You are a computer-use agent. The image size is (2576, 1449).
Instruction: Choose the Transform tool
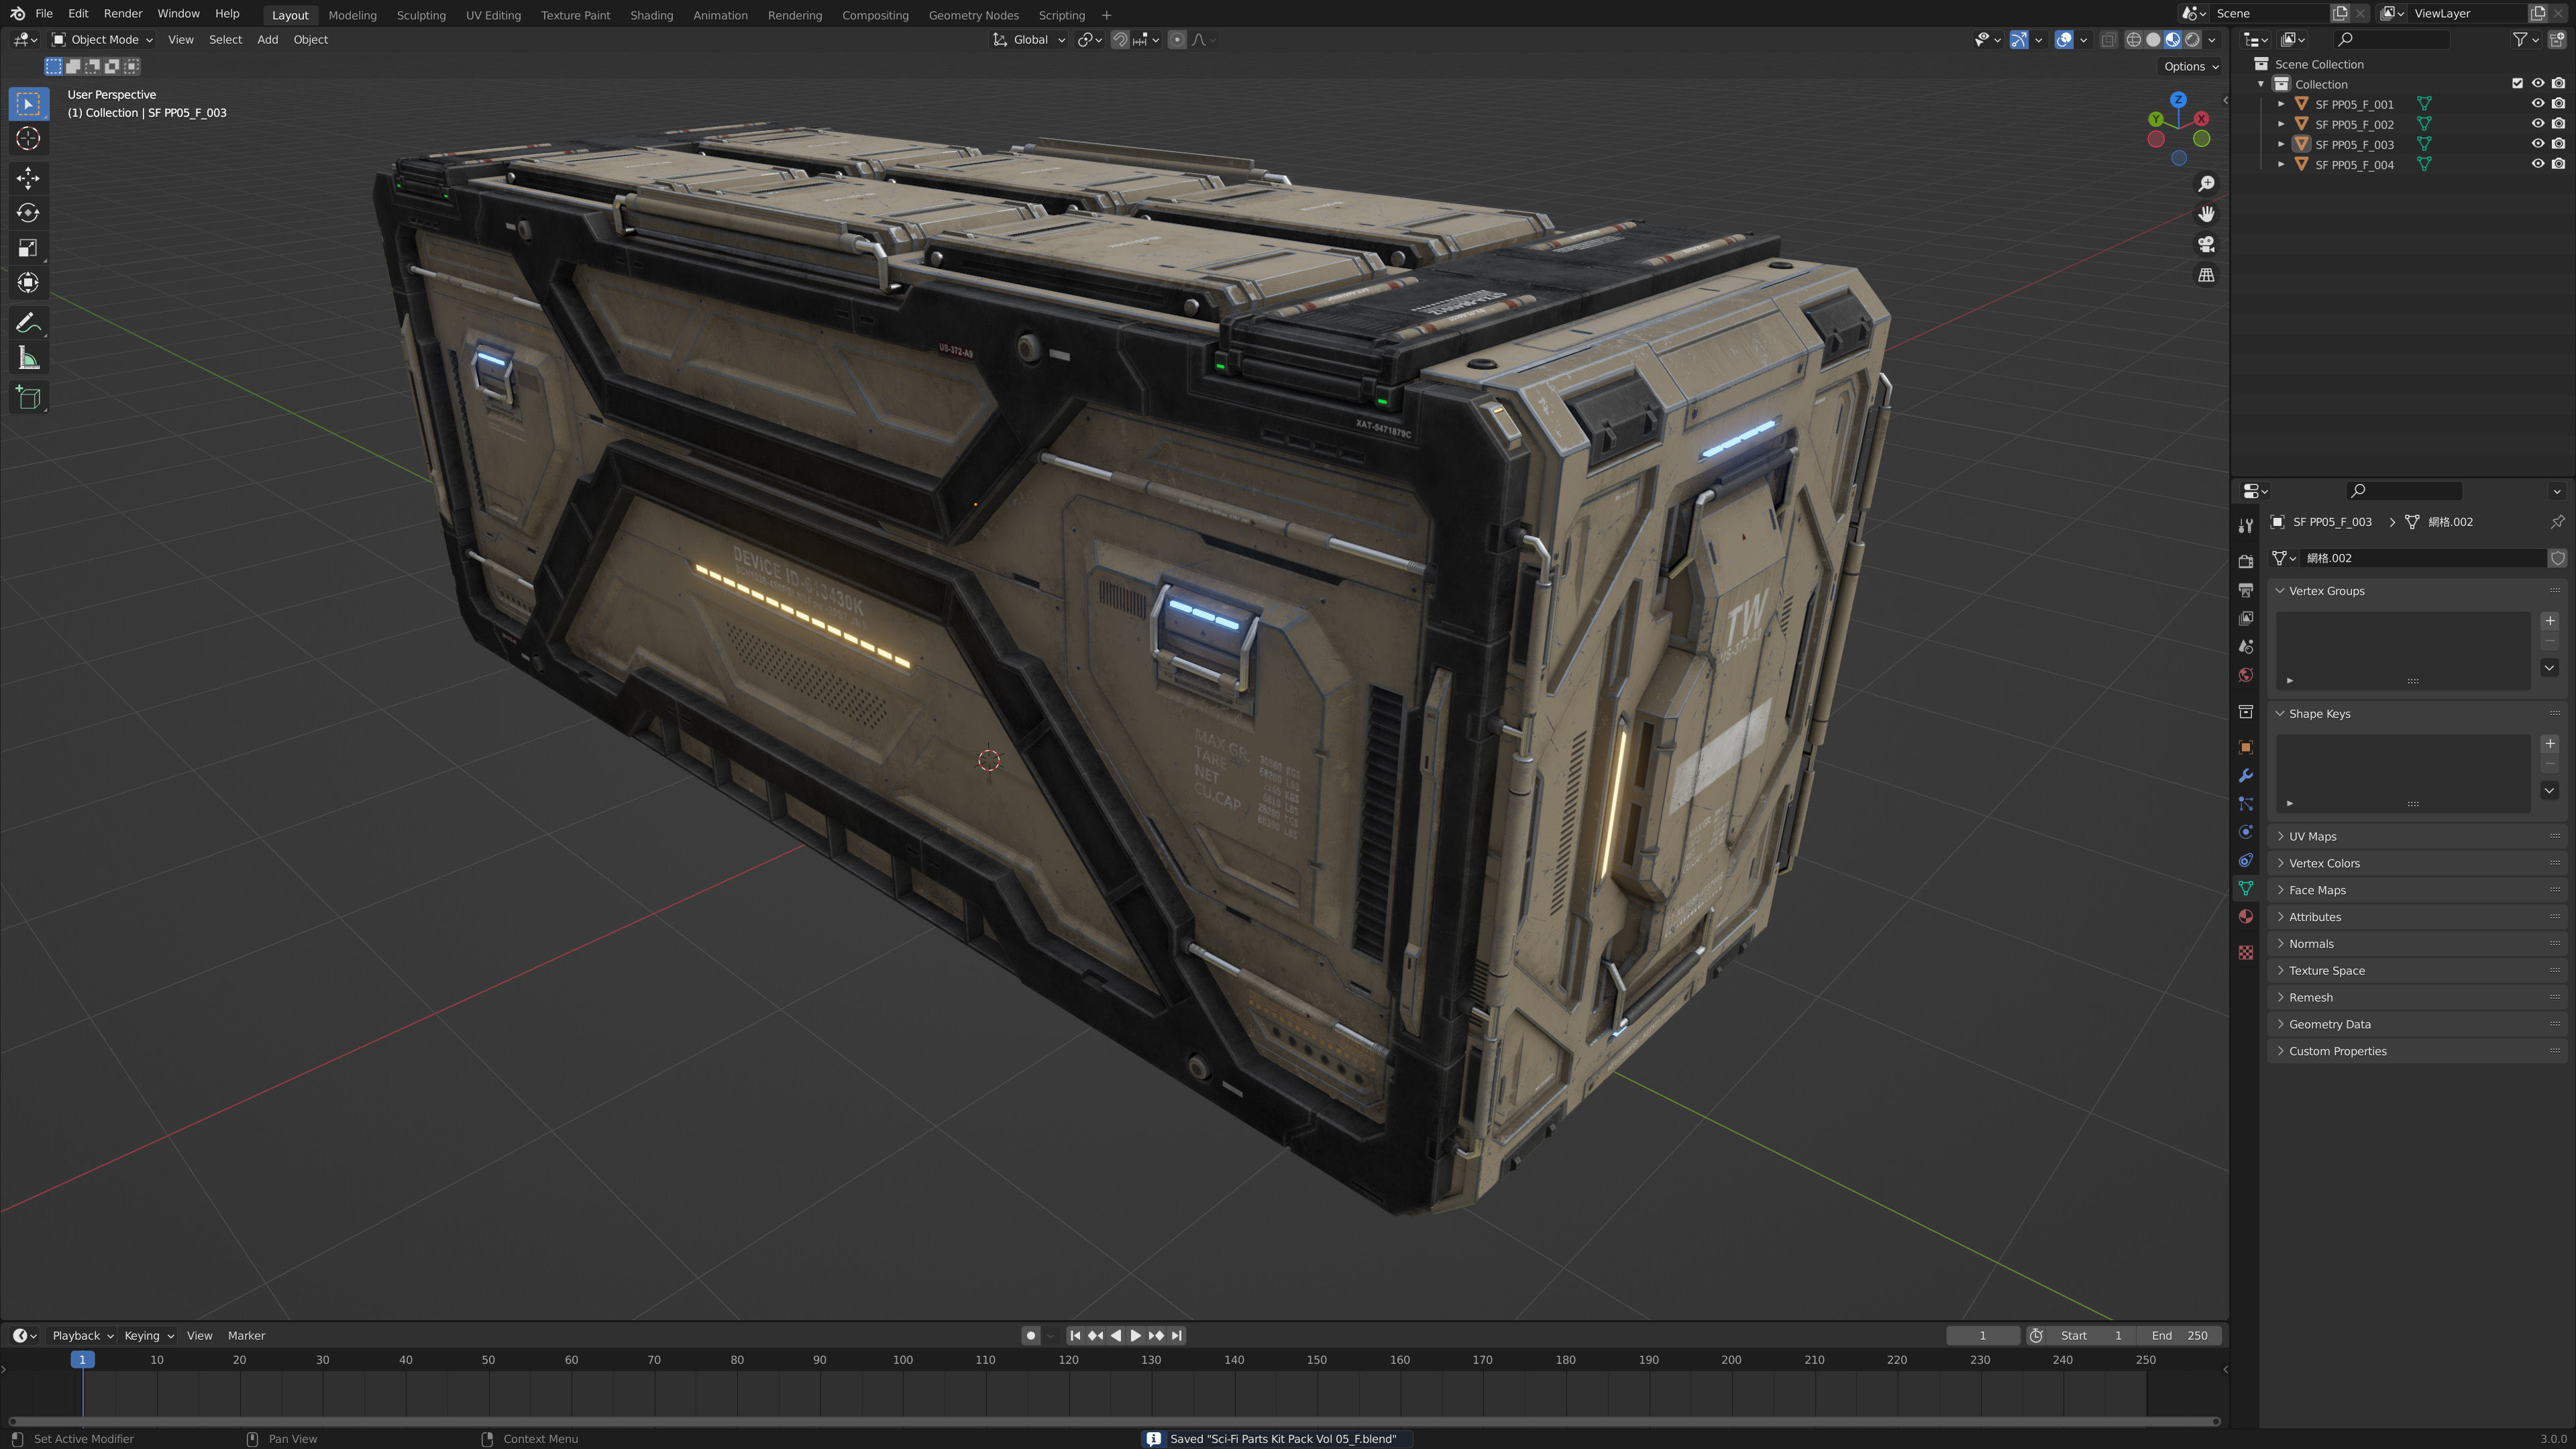28,283
